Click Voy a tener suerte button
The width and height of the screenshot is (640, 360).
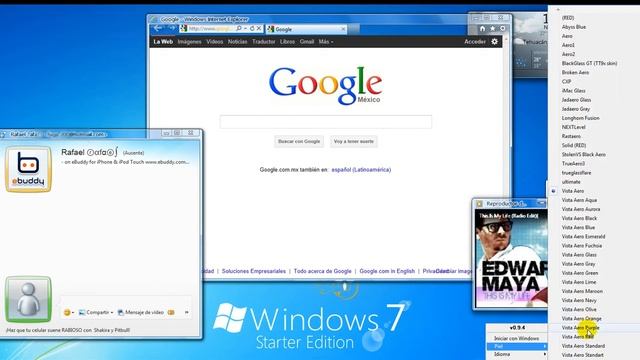(x=354, y=142)
